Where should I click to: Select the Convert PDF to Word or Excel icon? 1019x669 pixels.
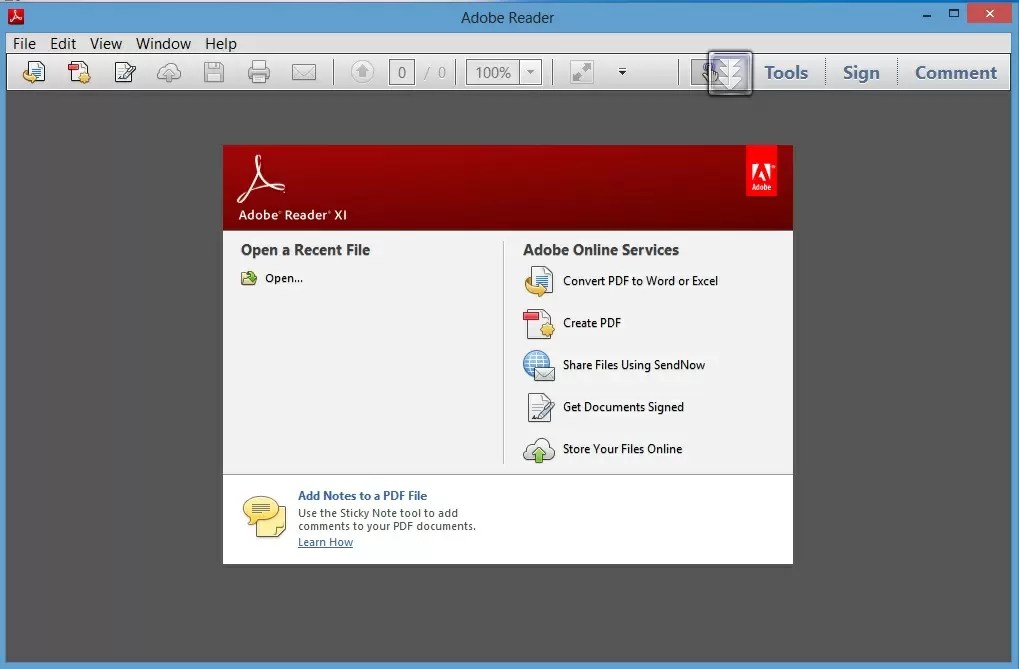pos(538,281)
